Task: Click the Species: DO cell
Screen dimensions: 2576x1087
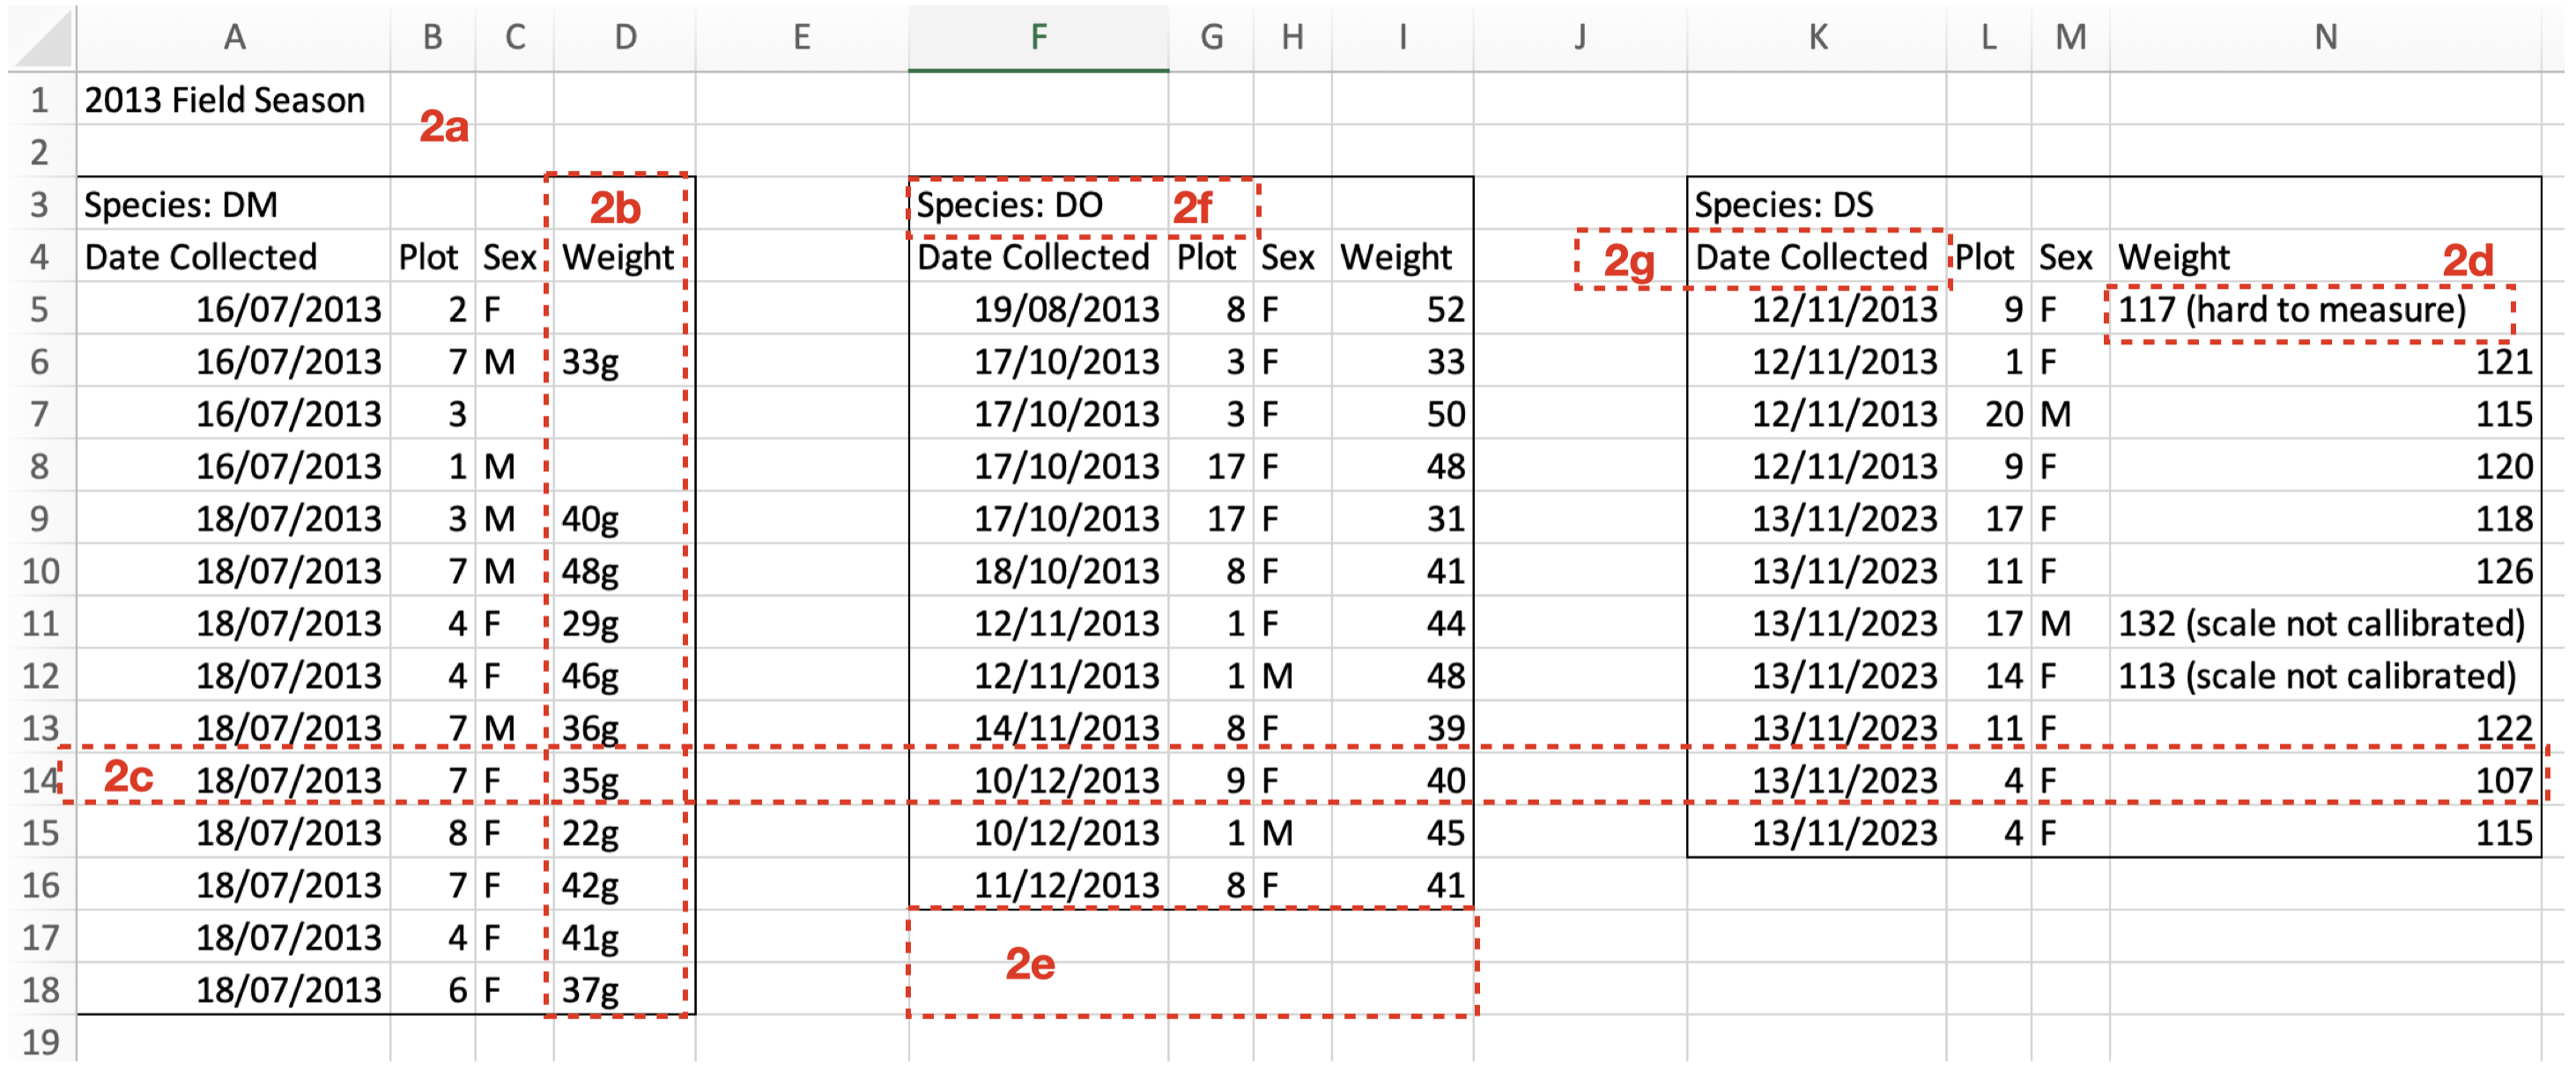Action: coord(1010,205)
